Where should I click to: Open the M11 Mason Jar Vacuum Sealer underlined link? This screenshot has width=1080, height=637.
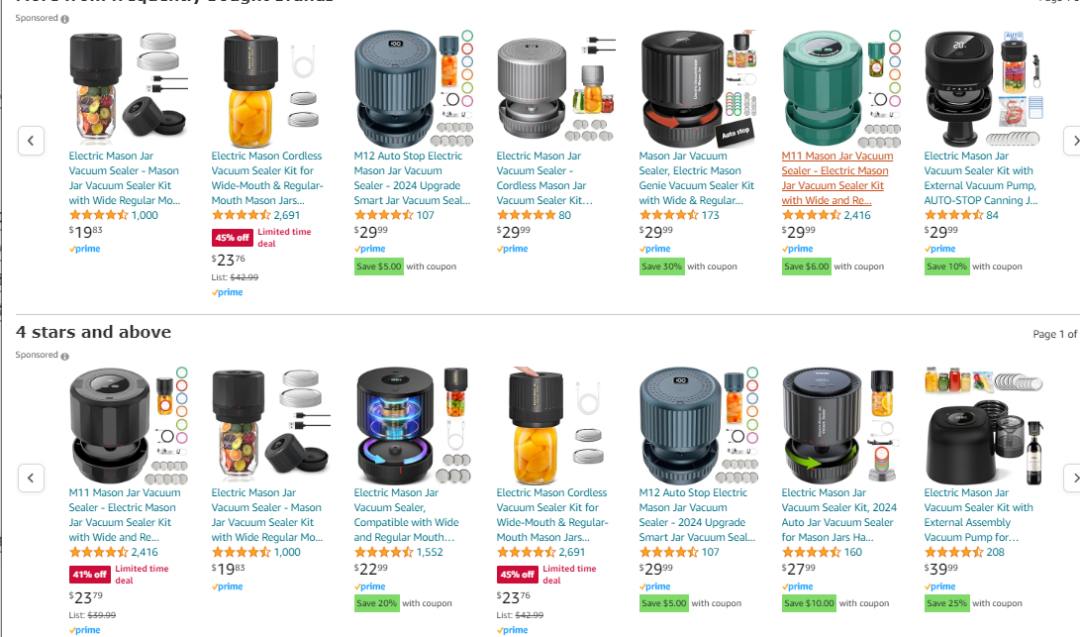tap(837, 178)
